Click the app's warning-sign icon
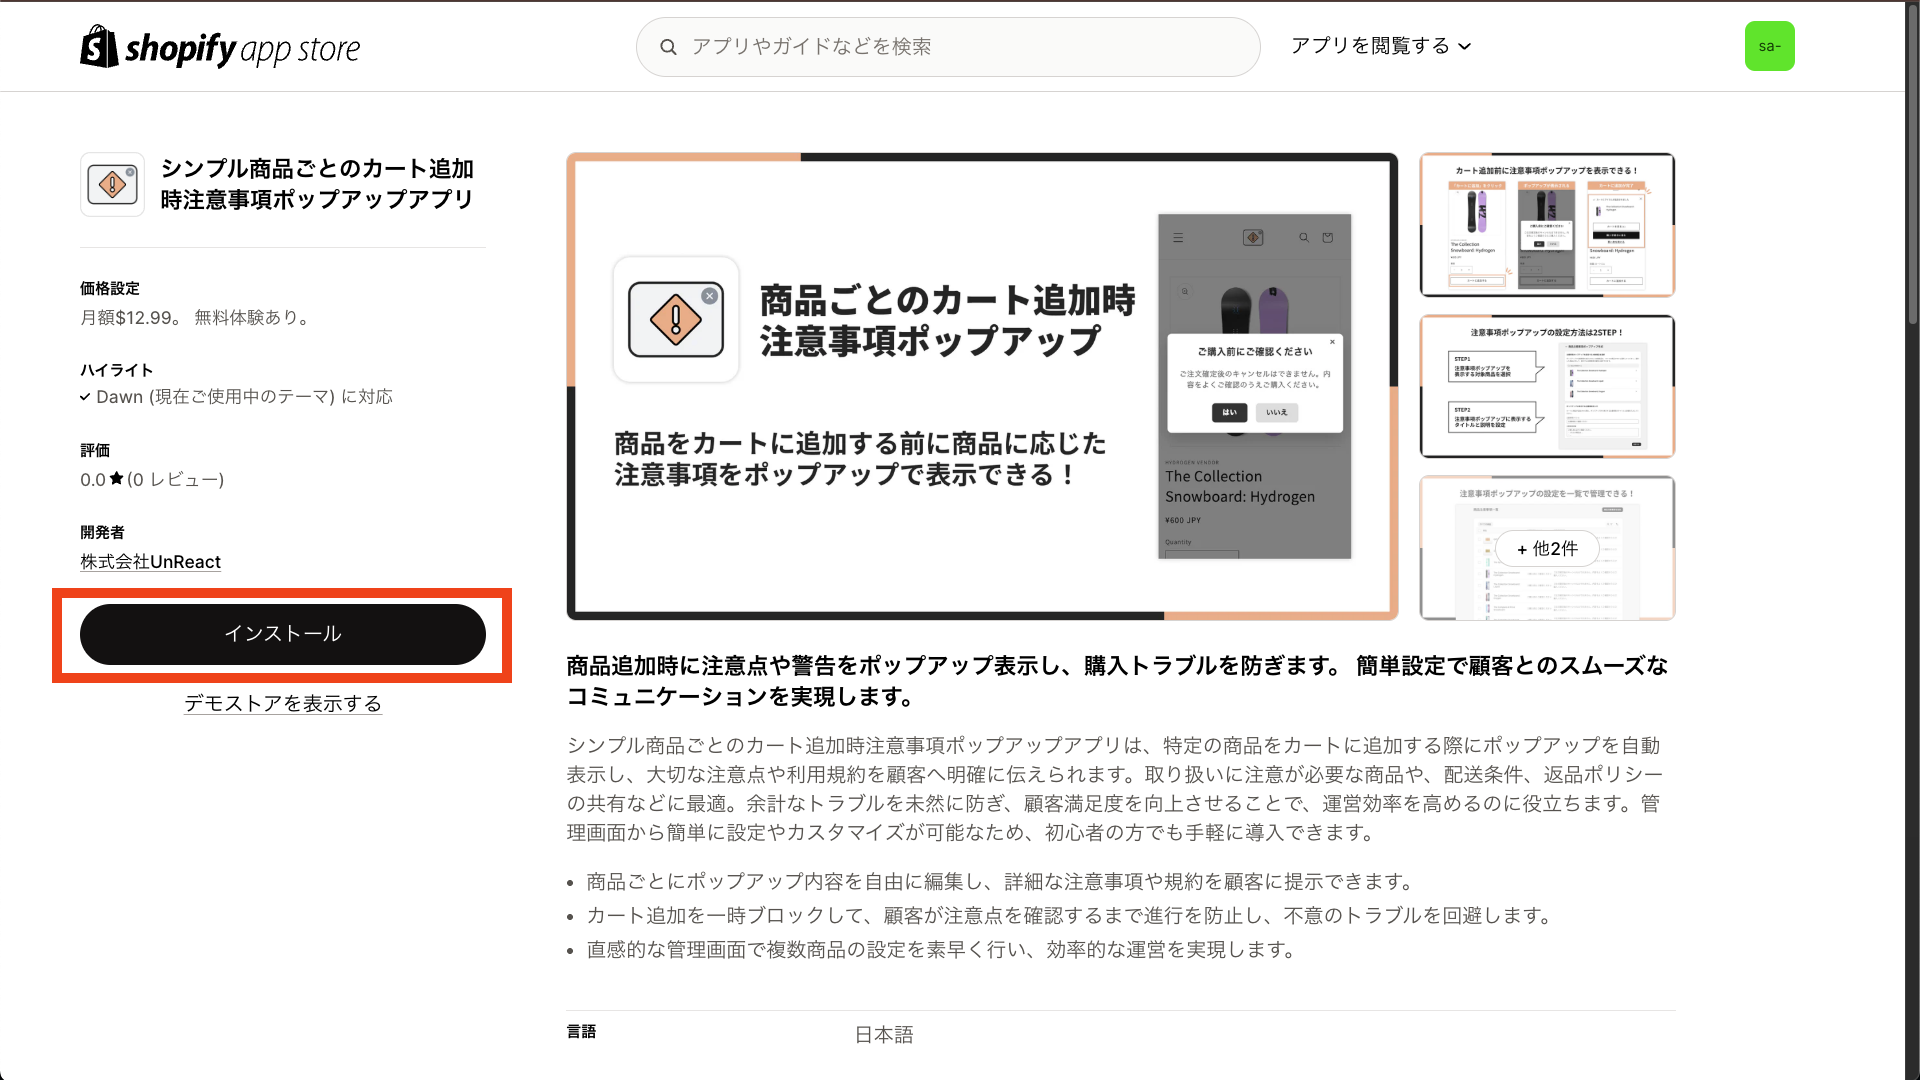Viewport: 1920px width, 1080px height. coord(112,184)
